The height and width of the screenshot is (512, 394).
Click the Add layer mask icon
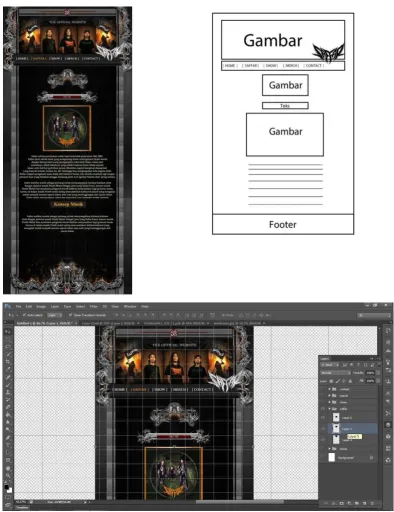341,503
